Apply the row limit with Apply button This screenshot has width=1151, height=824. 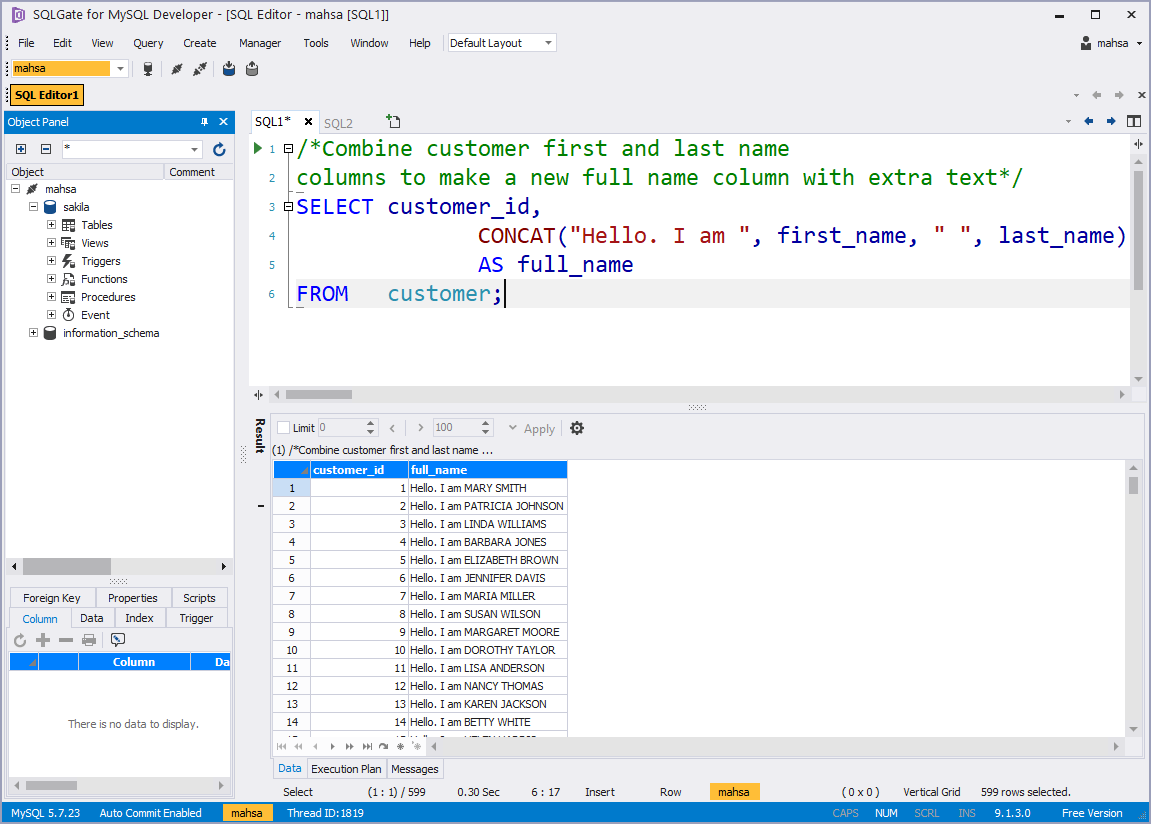point(538,428)
